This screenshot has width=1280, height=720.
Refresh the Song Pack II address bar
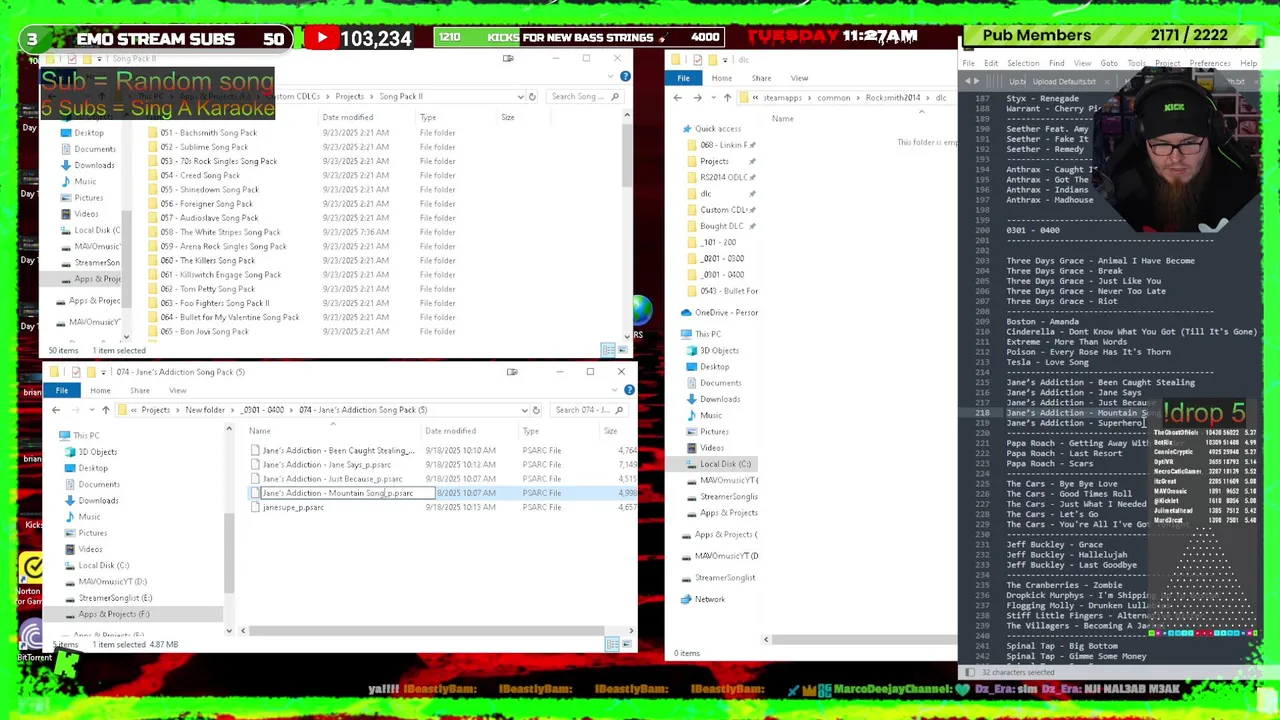coord(532,97)
